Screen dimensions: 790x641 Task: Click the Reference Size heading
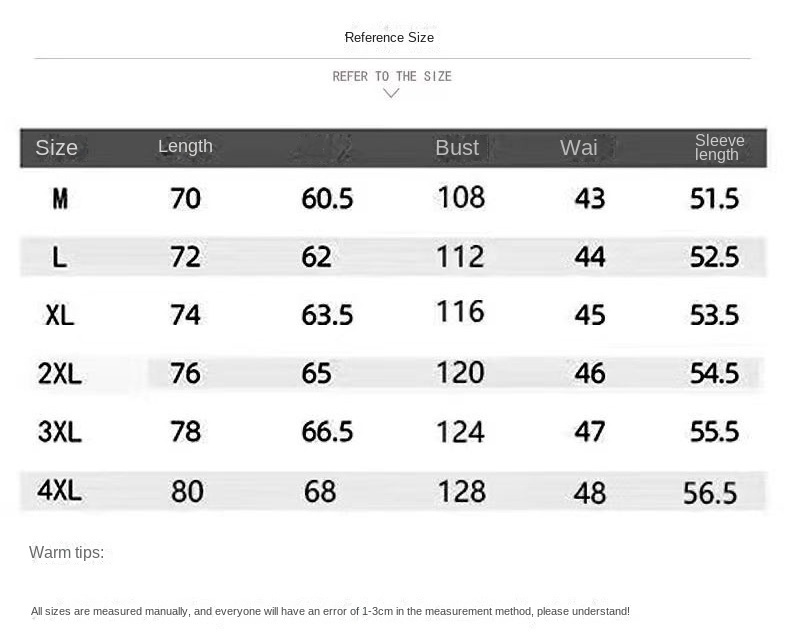pyautogui.click(x=389, y=38)
